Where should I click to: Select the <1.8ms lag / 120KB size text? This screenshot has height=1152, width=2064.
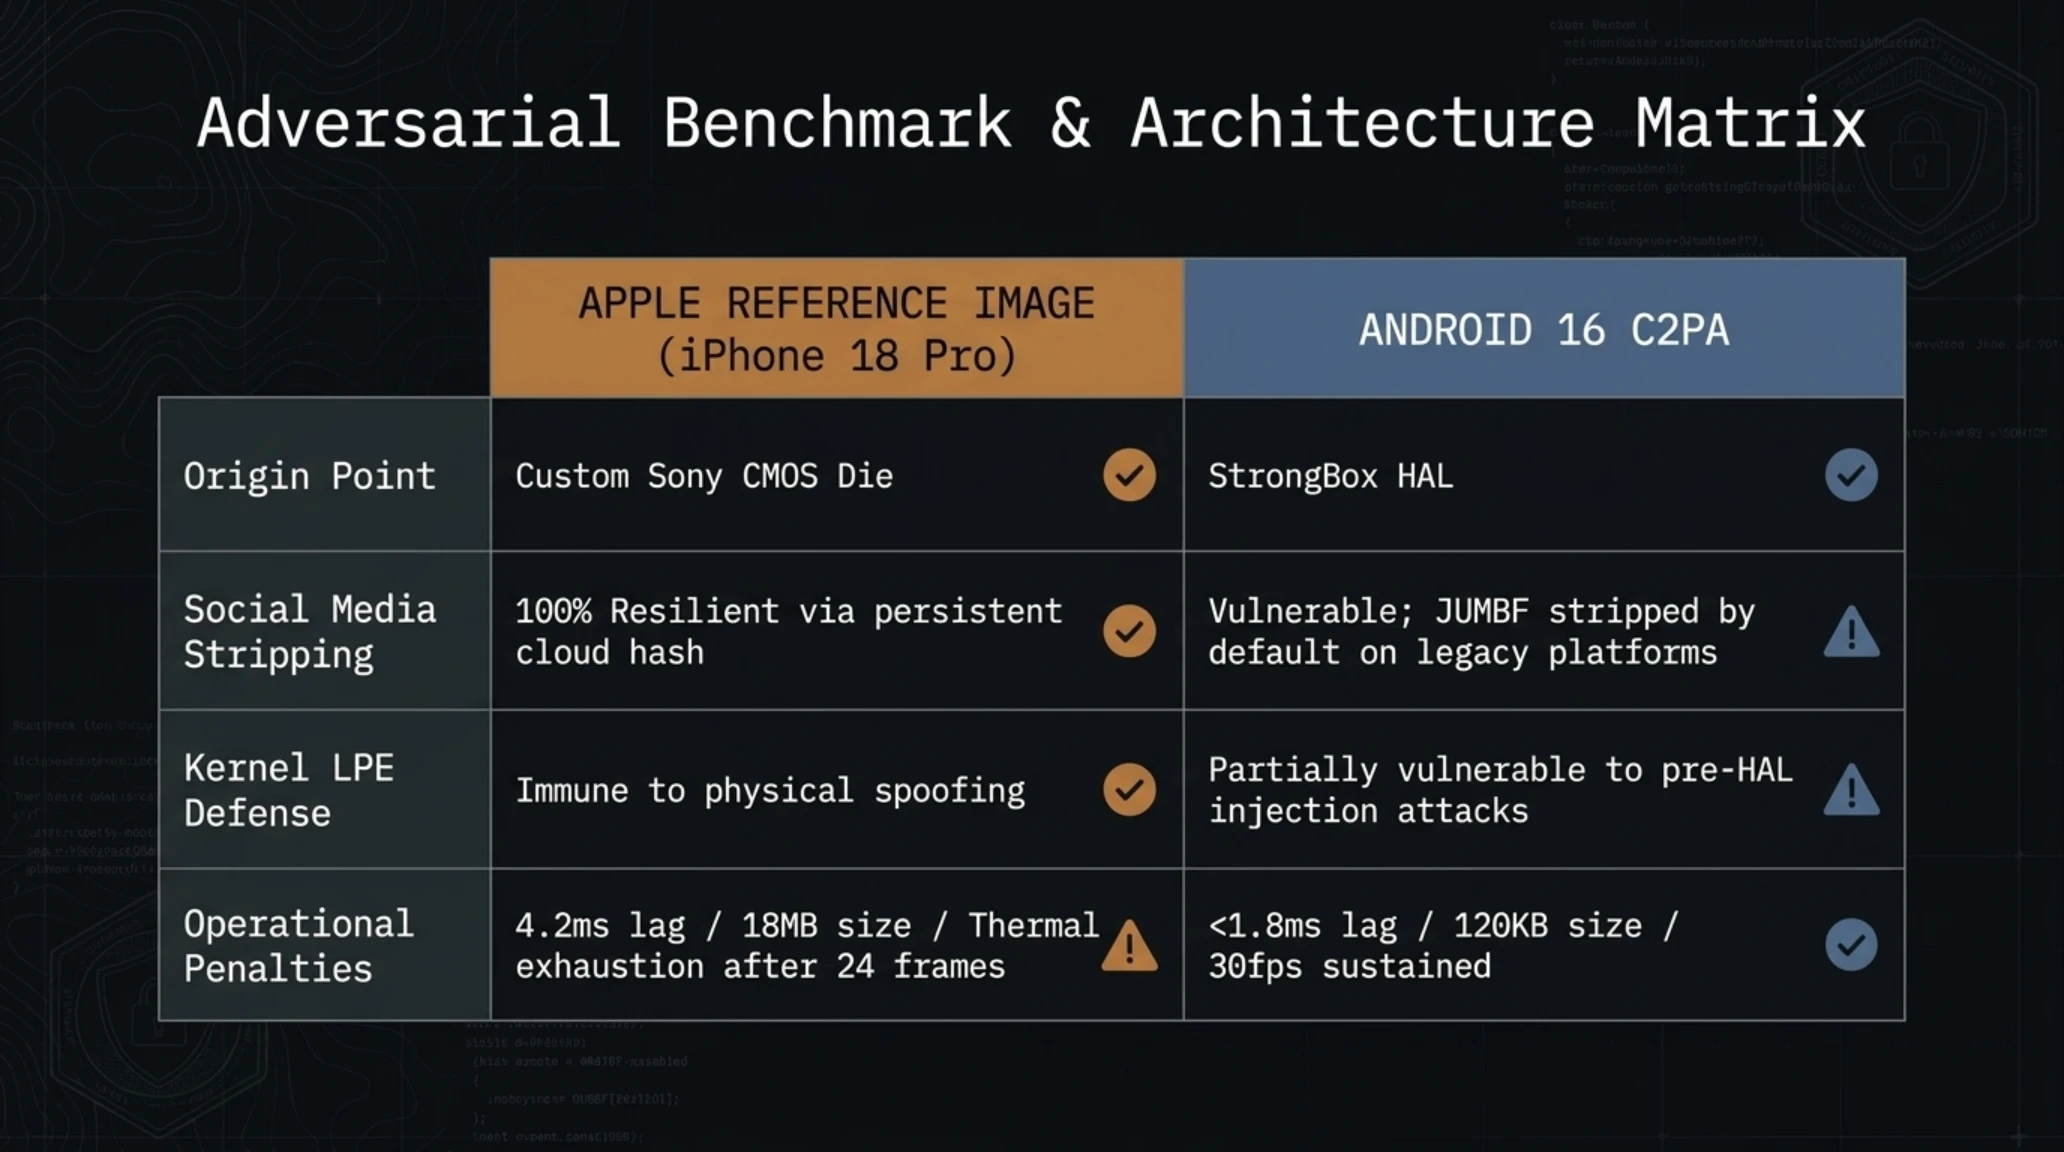pyautogui.click(x=1425, y=926)
